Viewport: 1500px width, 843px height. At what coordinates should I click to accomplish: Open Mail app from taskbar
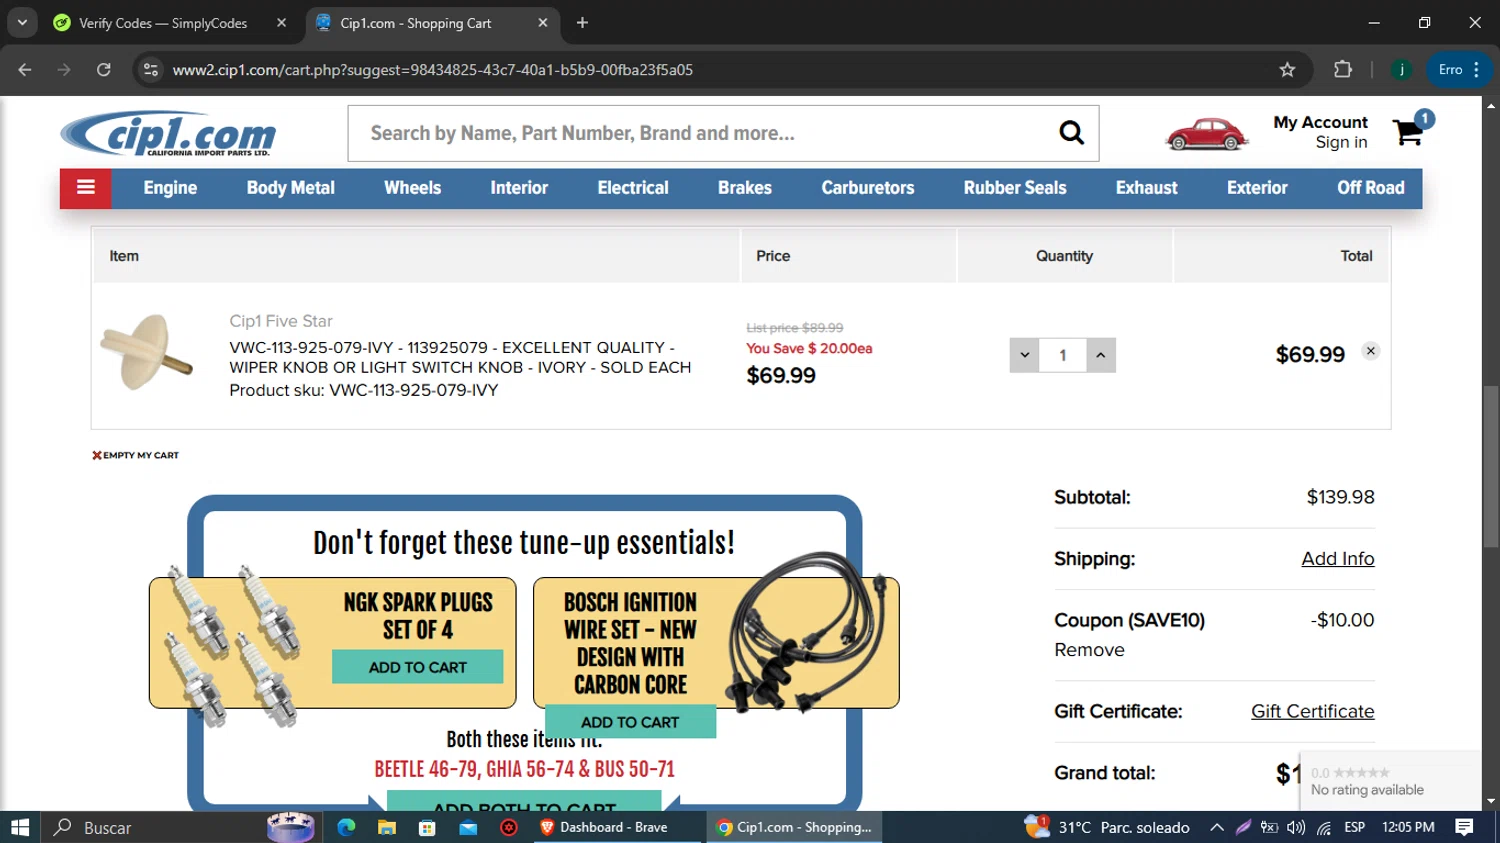click(468, 827)
